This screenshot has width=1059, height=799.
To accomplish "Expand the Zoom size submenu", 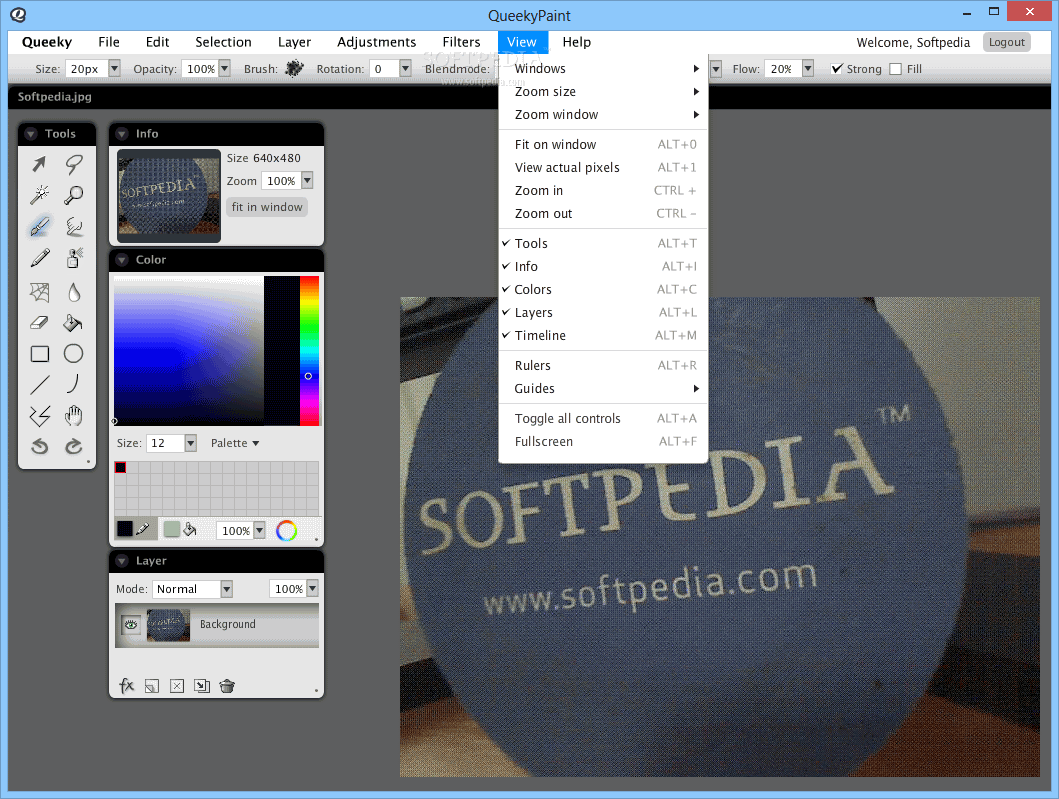I will tap(602, 91).
